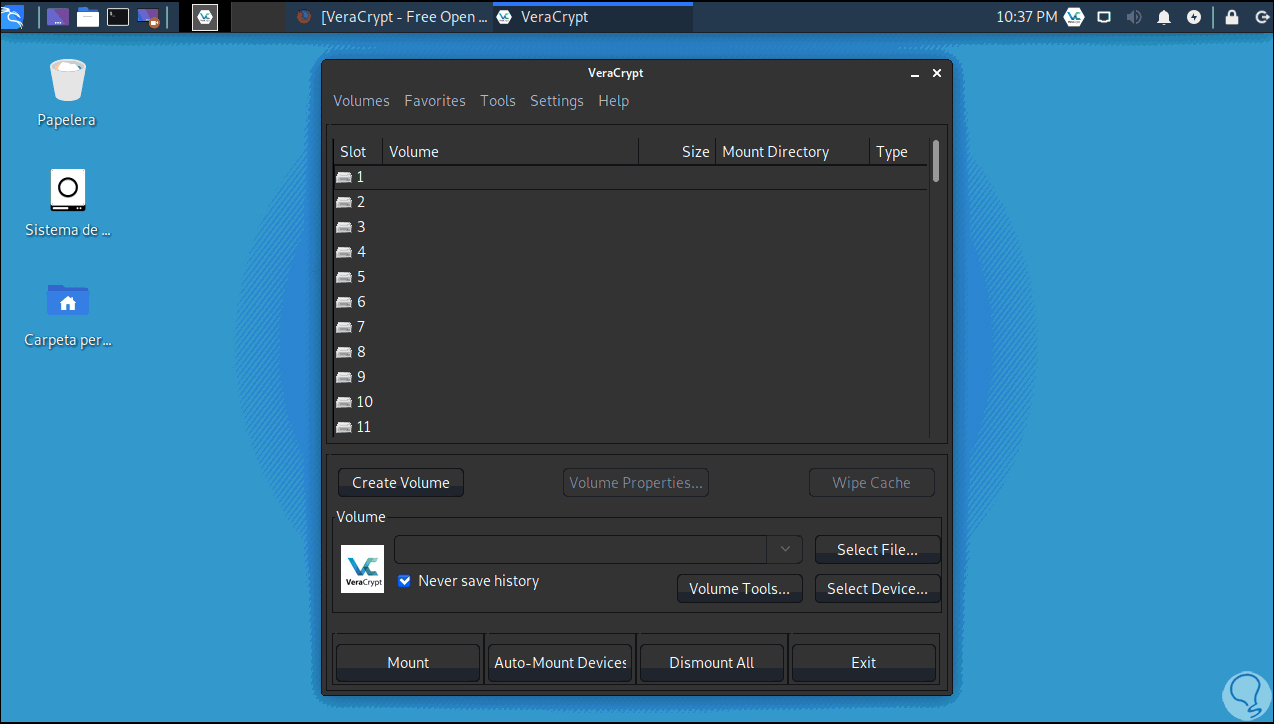Image resolution: width=1274 pixels, height=724 pixels.
Task: Open the file manager panel launcher
Action: [x=88, y=17]
